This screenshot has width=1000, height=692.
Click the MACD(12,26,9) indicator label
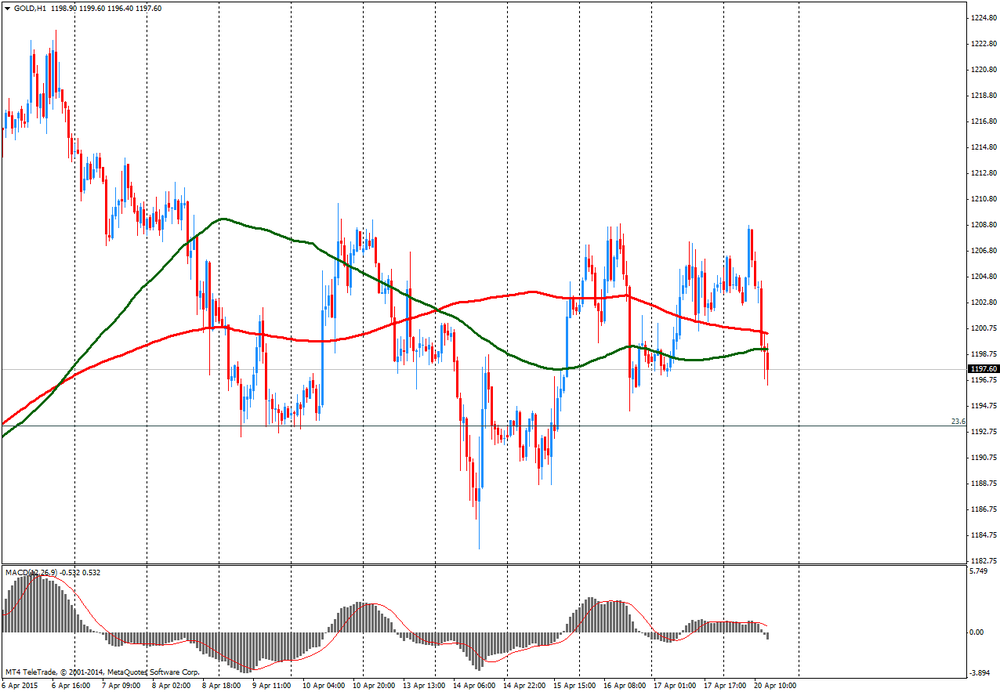point(30,572)
